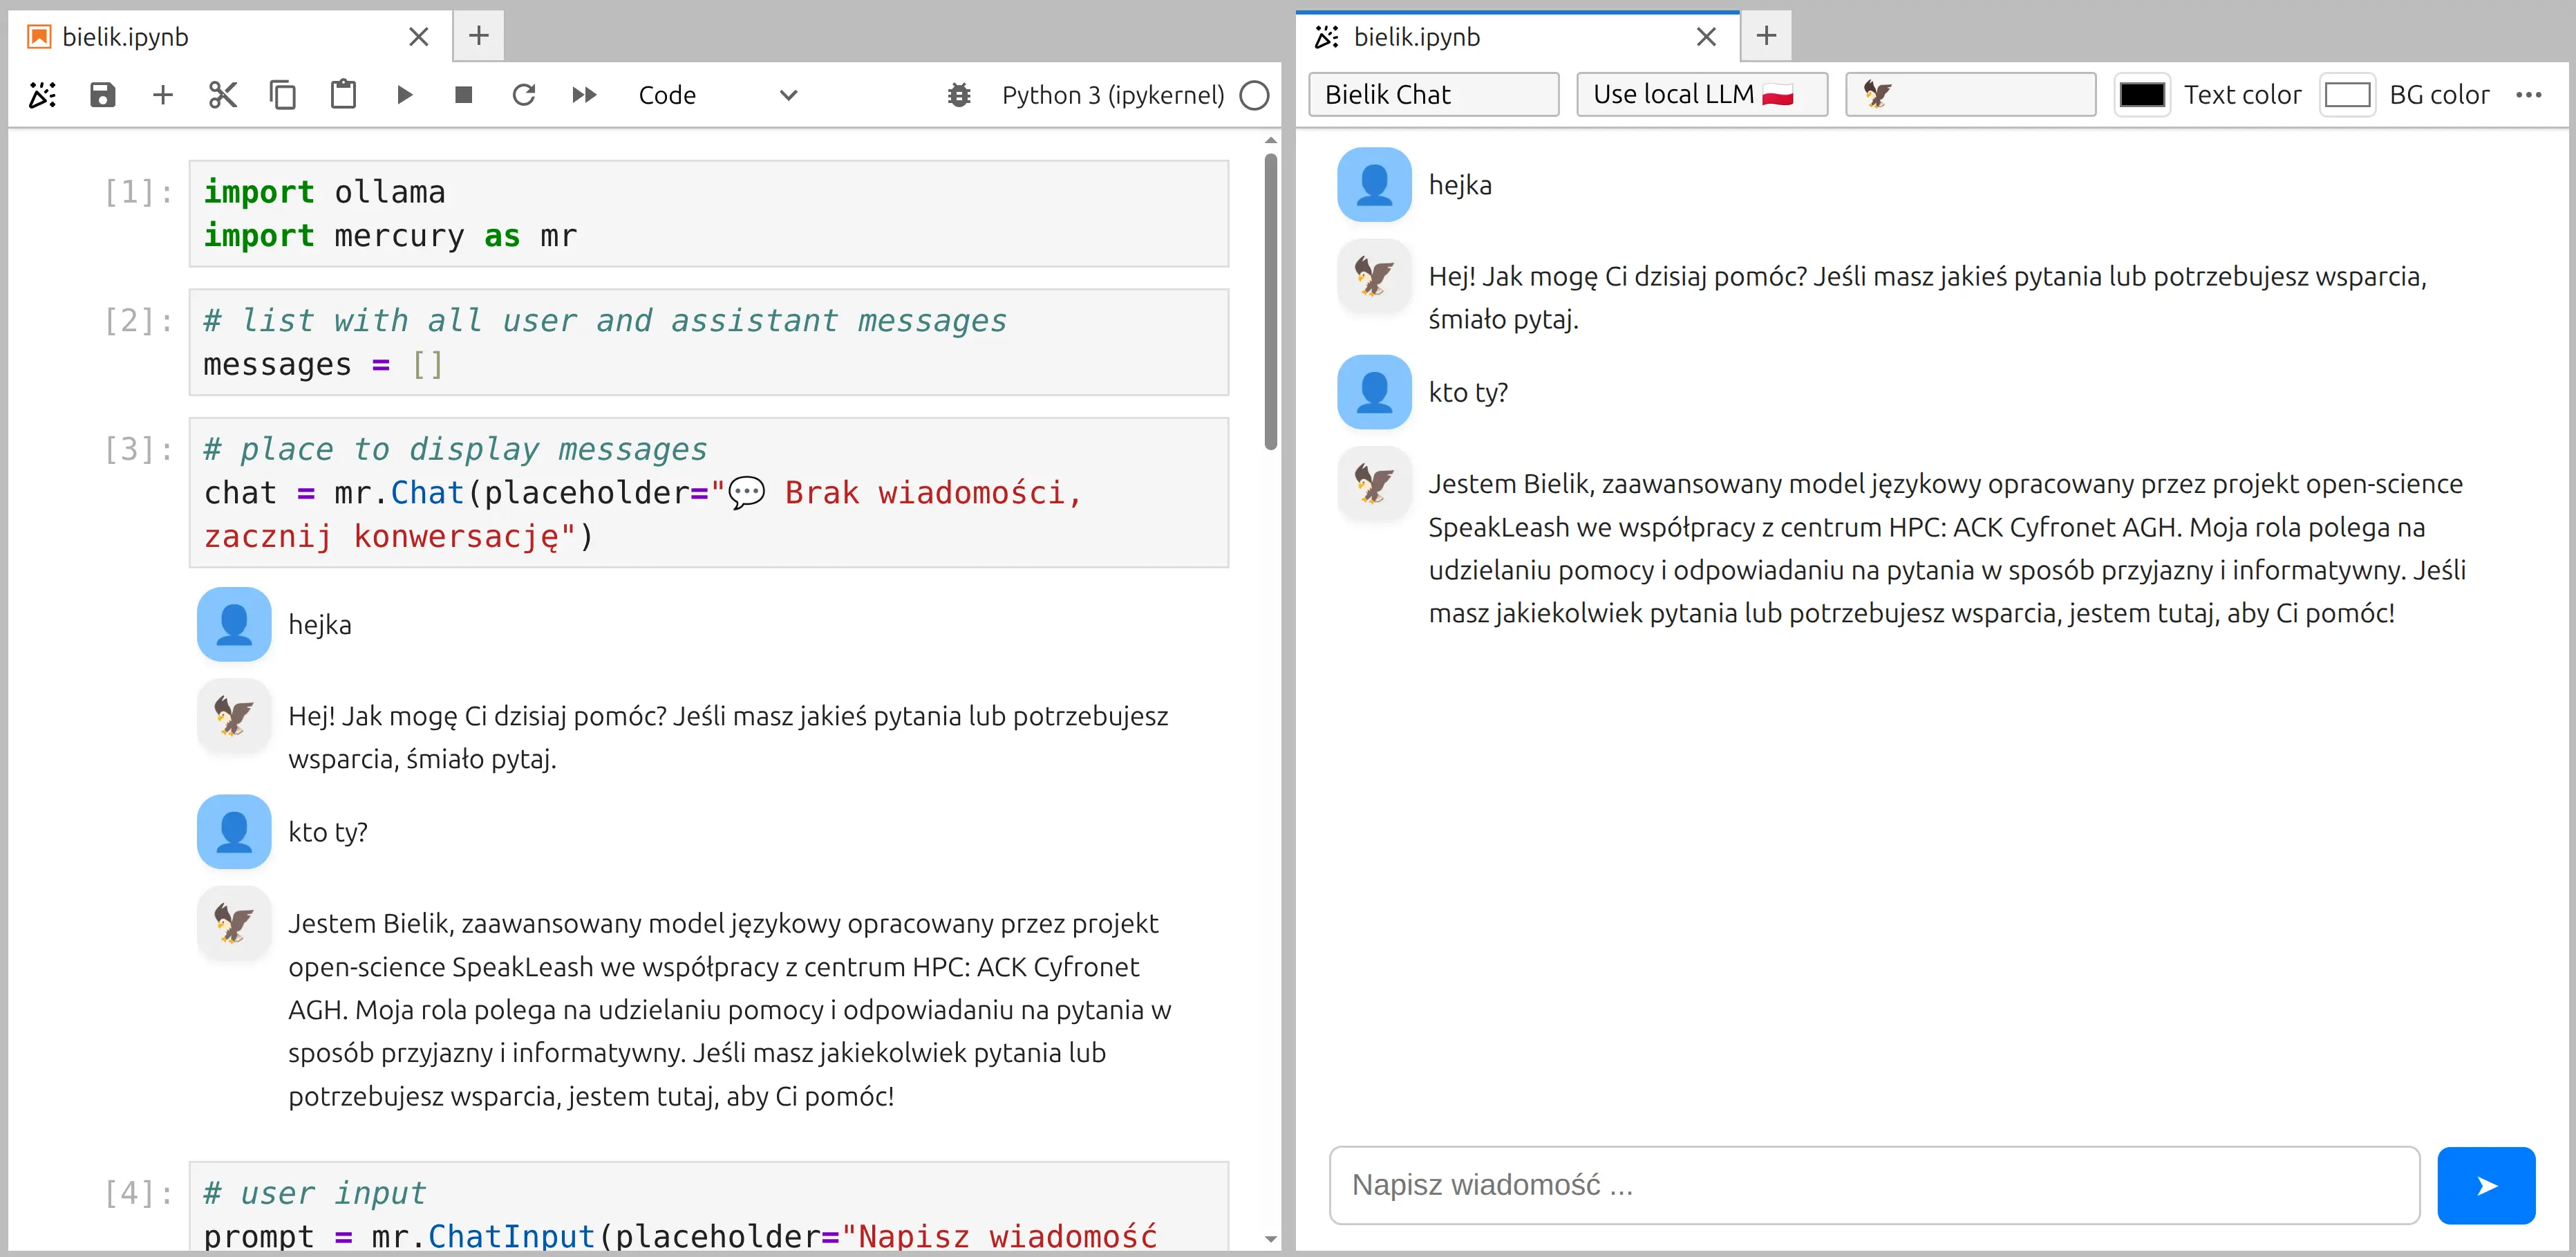Viewport: 2576px width, 1257px height.
Task: Click the Mercury confetti icon in notebook toolbar
Action: pyautogui.click(x=42, y=95)
